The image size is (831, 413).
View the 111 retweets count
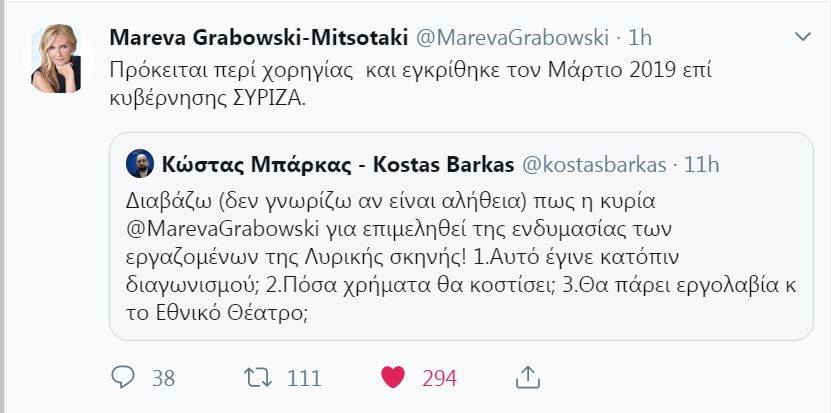[x=303, y=378]
